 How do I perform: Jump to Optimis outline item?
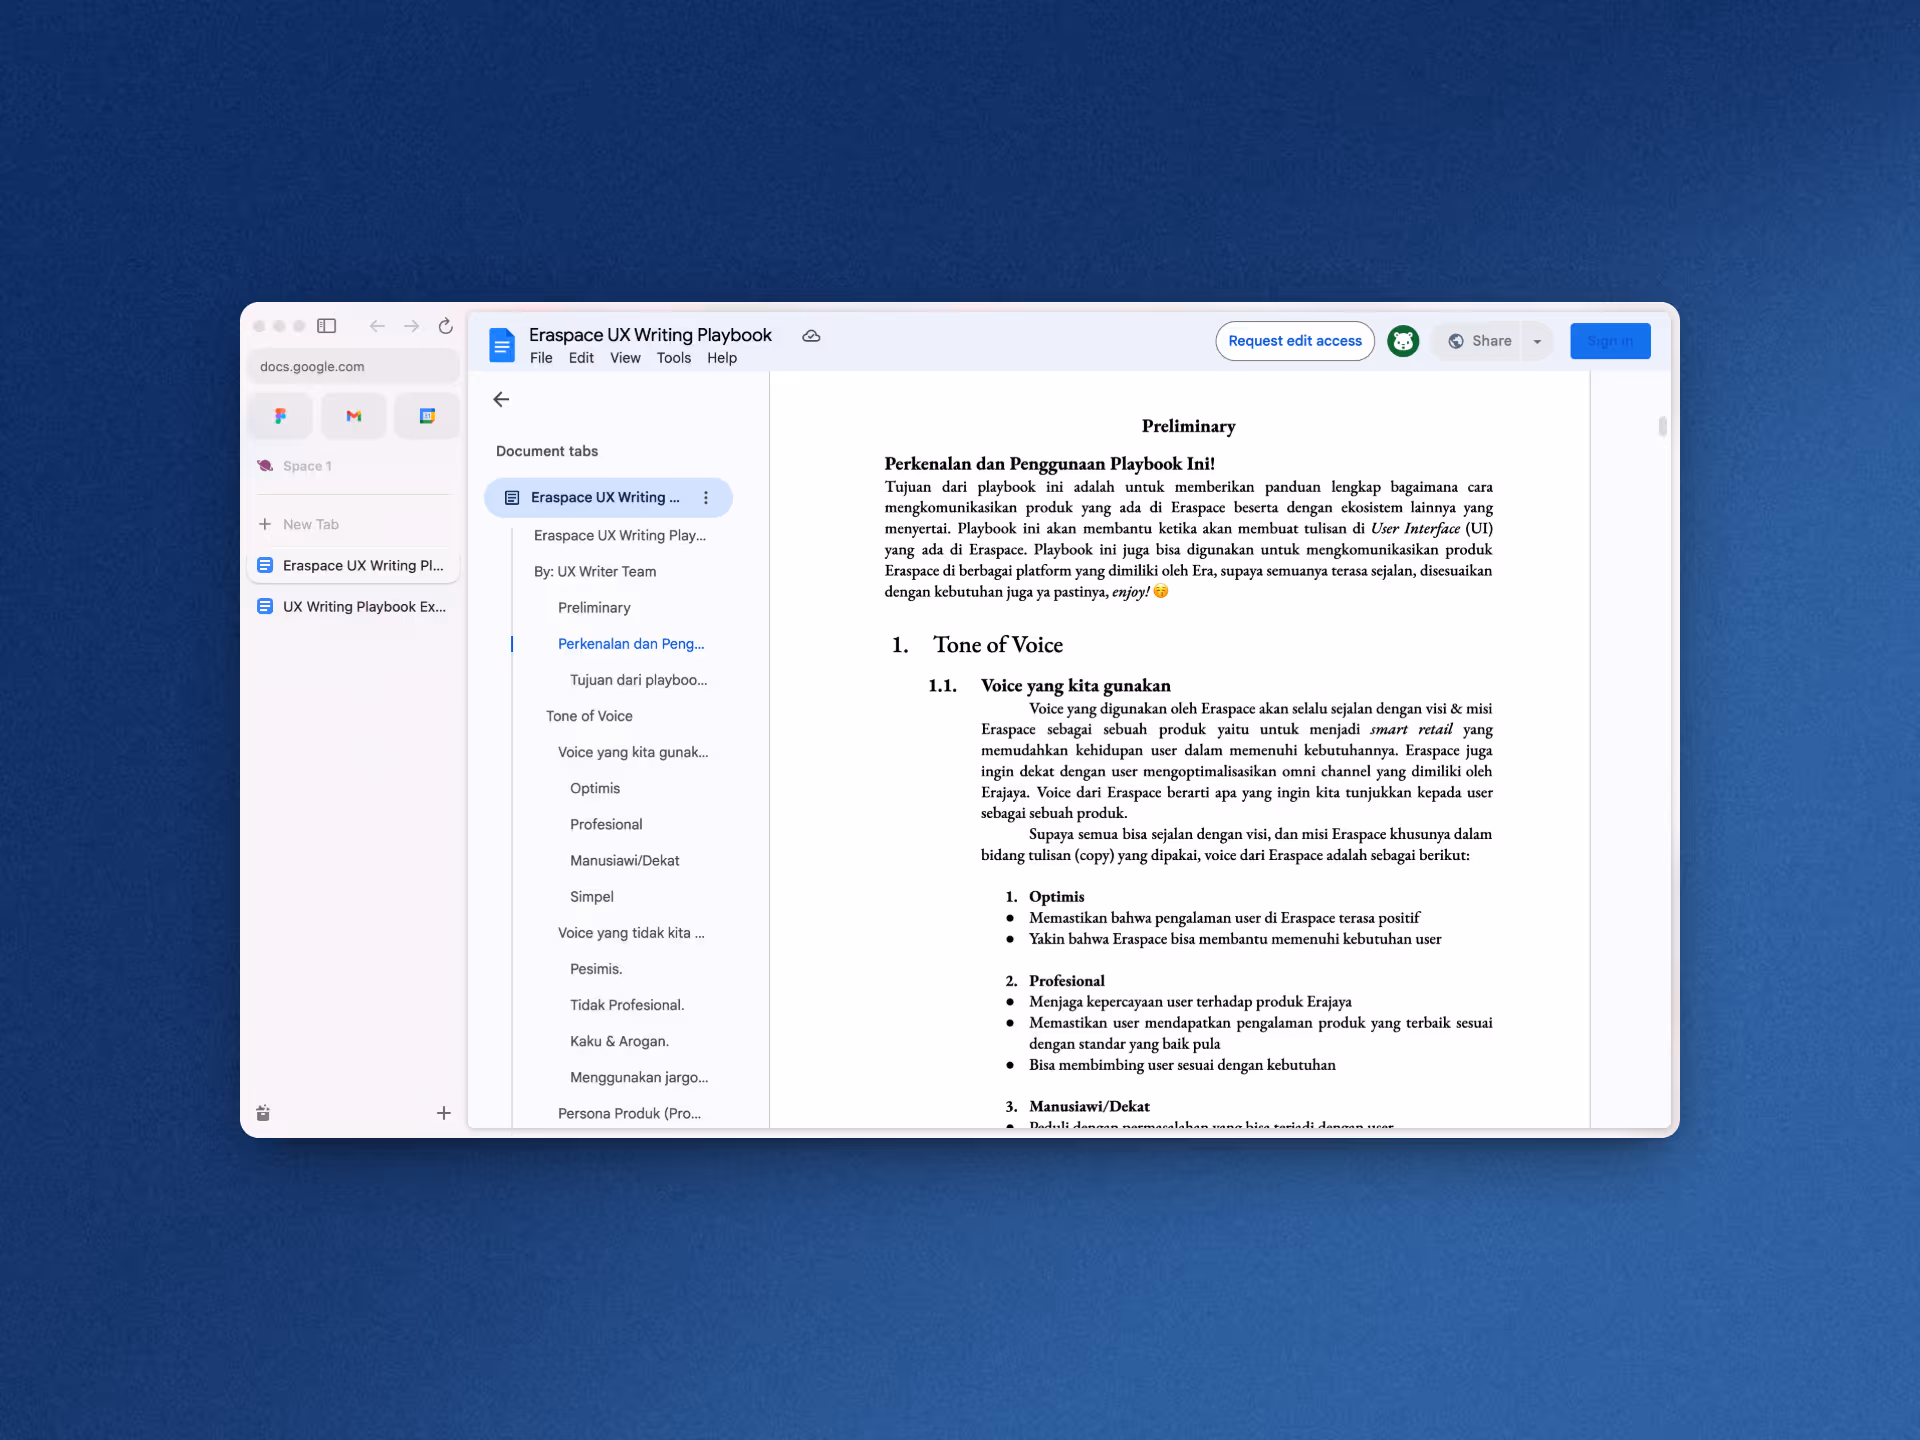click(595, 788)
